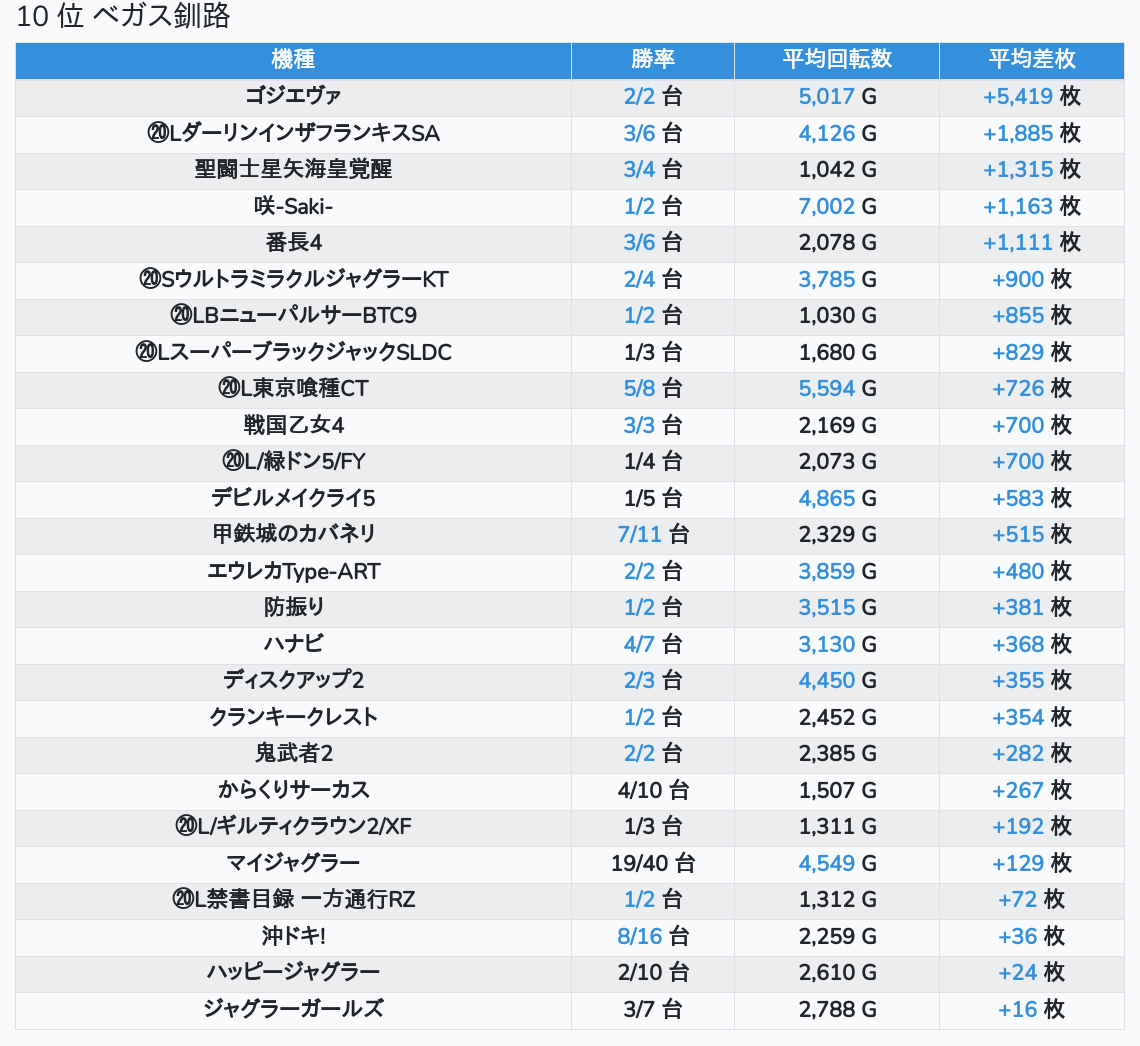Select the 19/40 台 win rate

pyautogui.click(x=652, y=864)
